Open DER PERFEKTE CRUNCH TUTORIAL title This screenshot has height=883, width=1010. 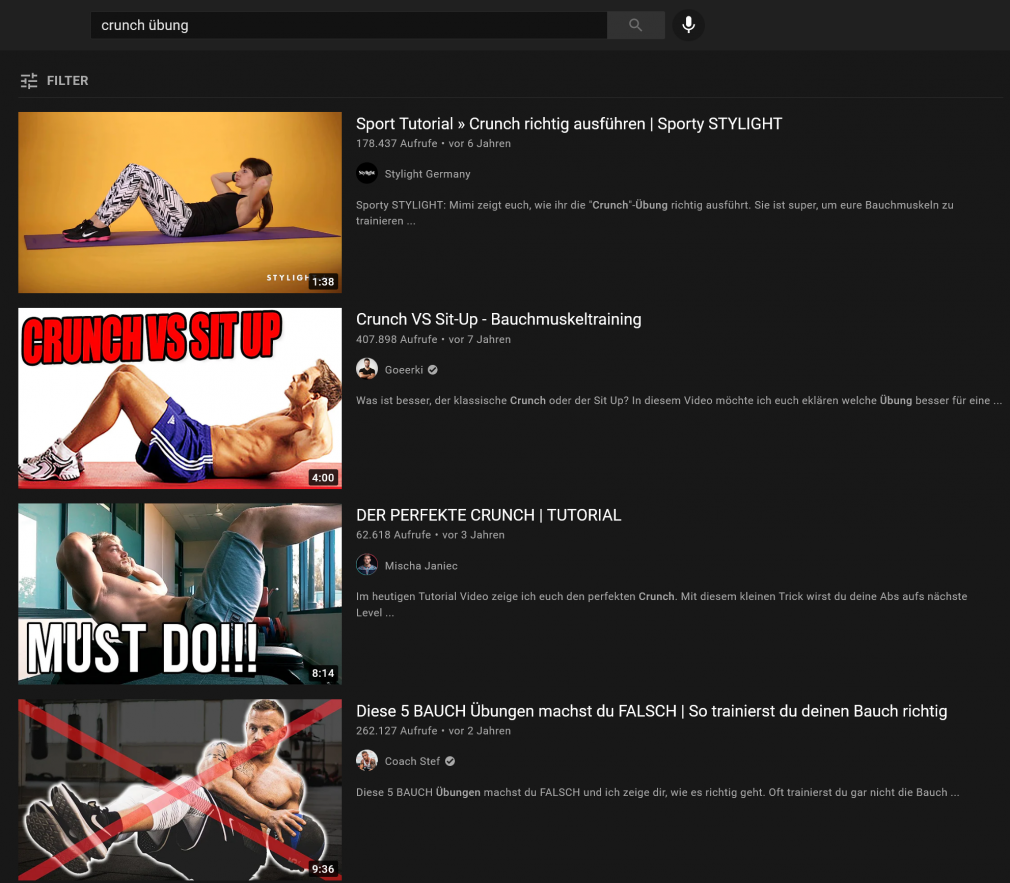tap(488, 515)
